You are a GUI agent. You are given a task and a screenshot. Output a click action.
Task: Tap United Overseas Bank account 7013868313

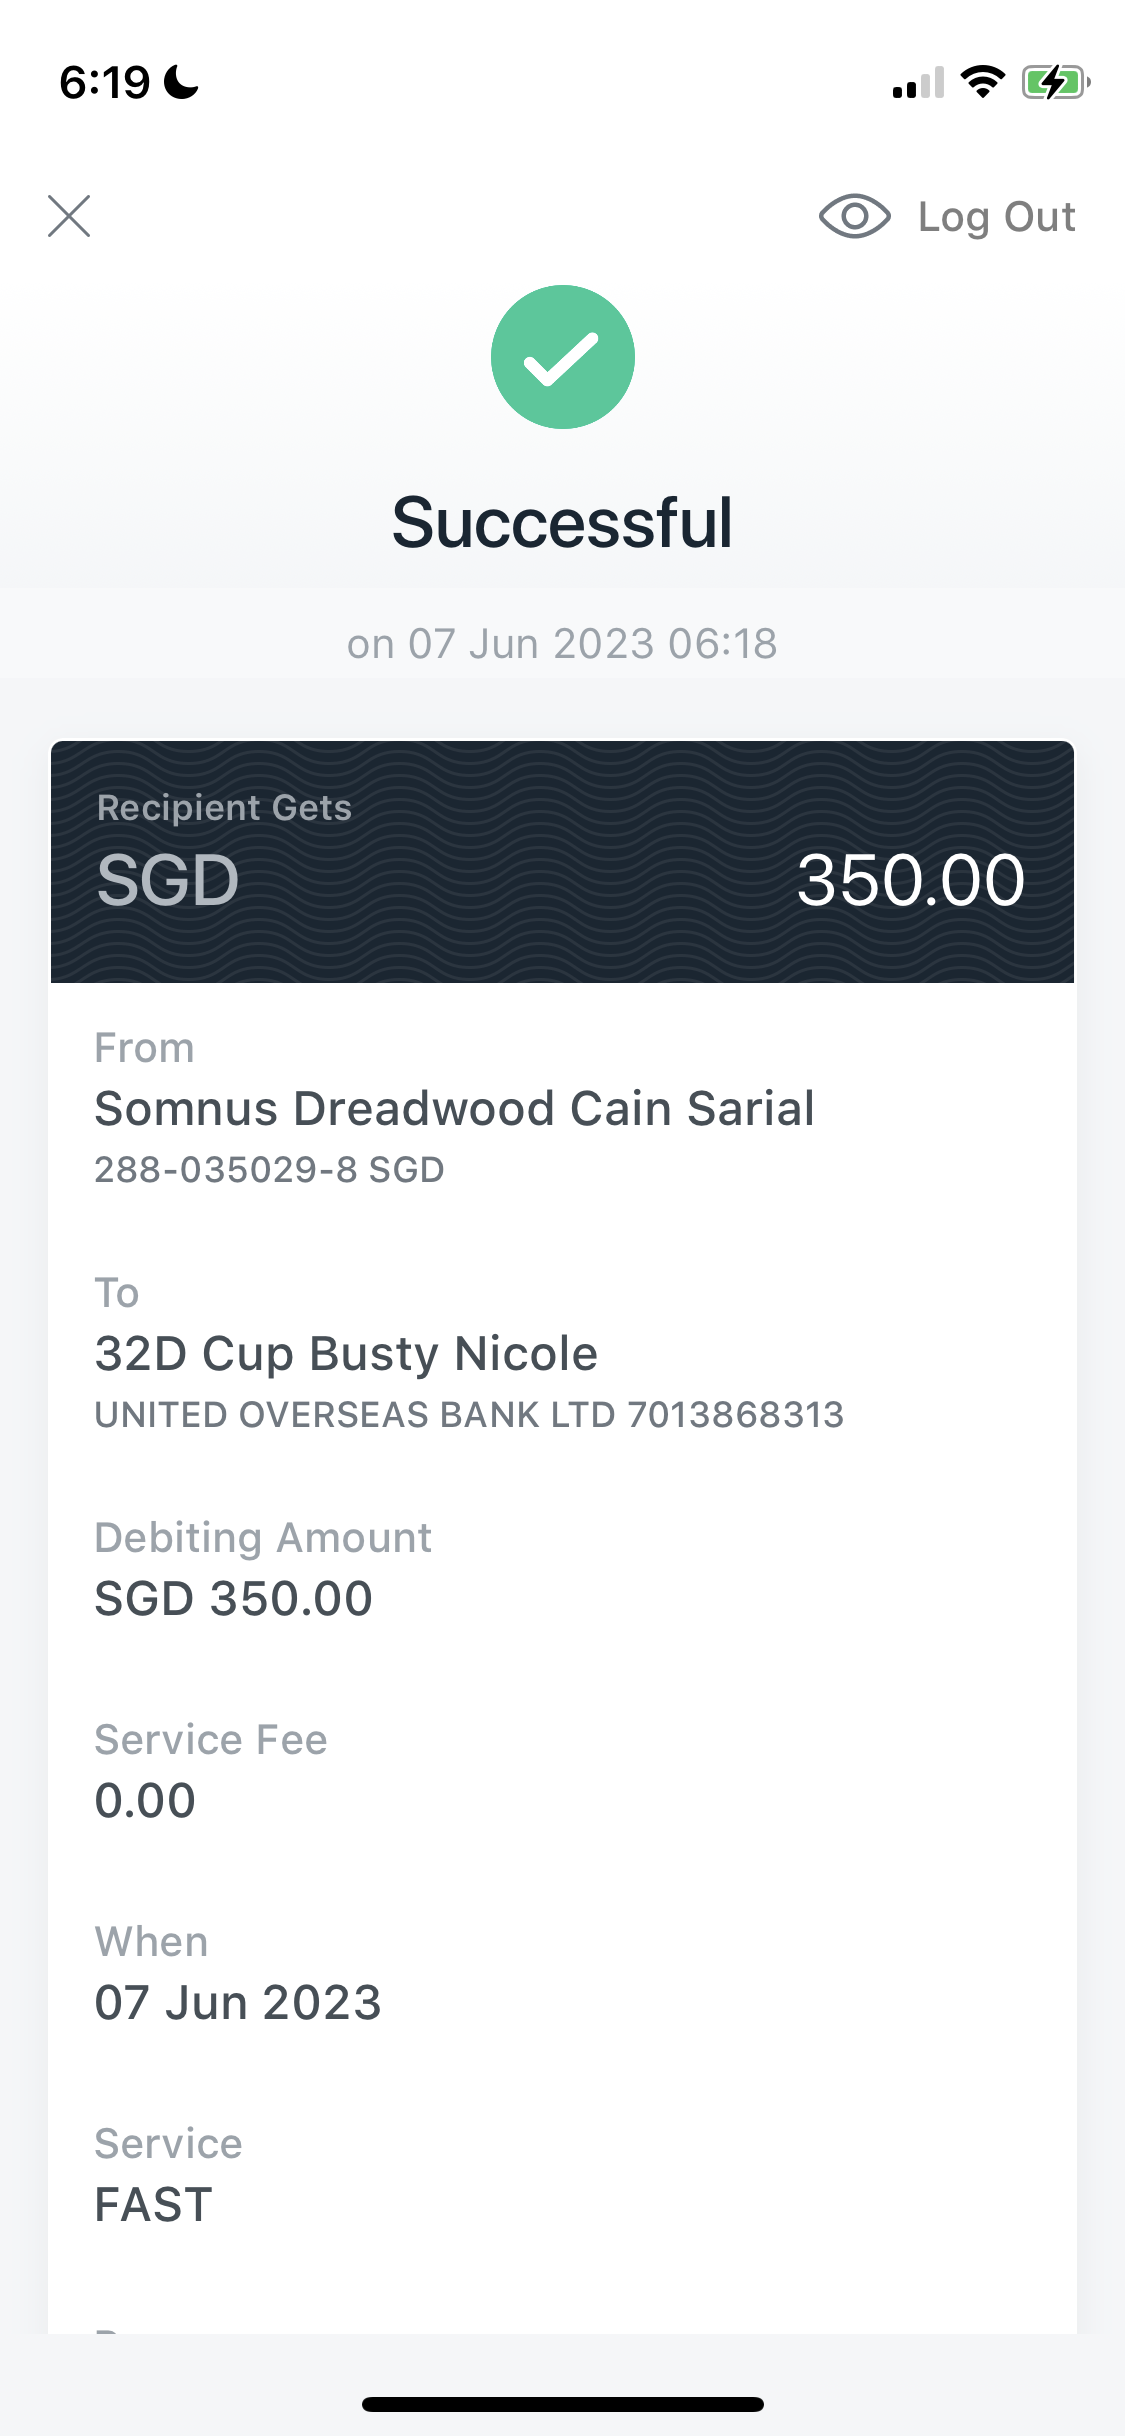click(469, 1415)
